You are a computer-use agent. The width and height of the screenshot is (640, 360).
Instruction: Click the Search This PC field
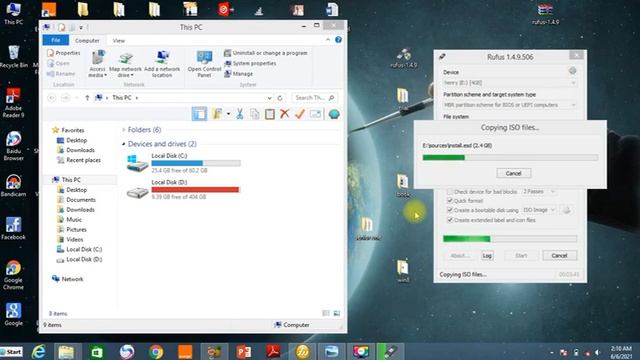tap(314, 98)
